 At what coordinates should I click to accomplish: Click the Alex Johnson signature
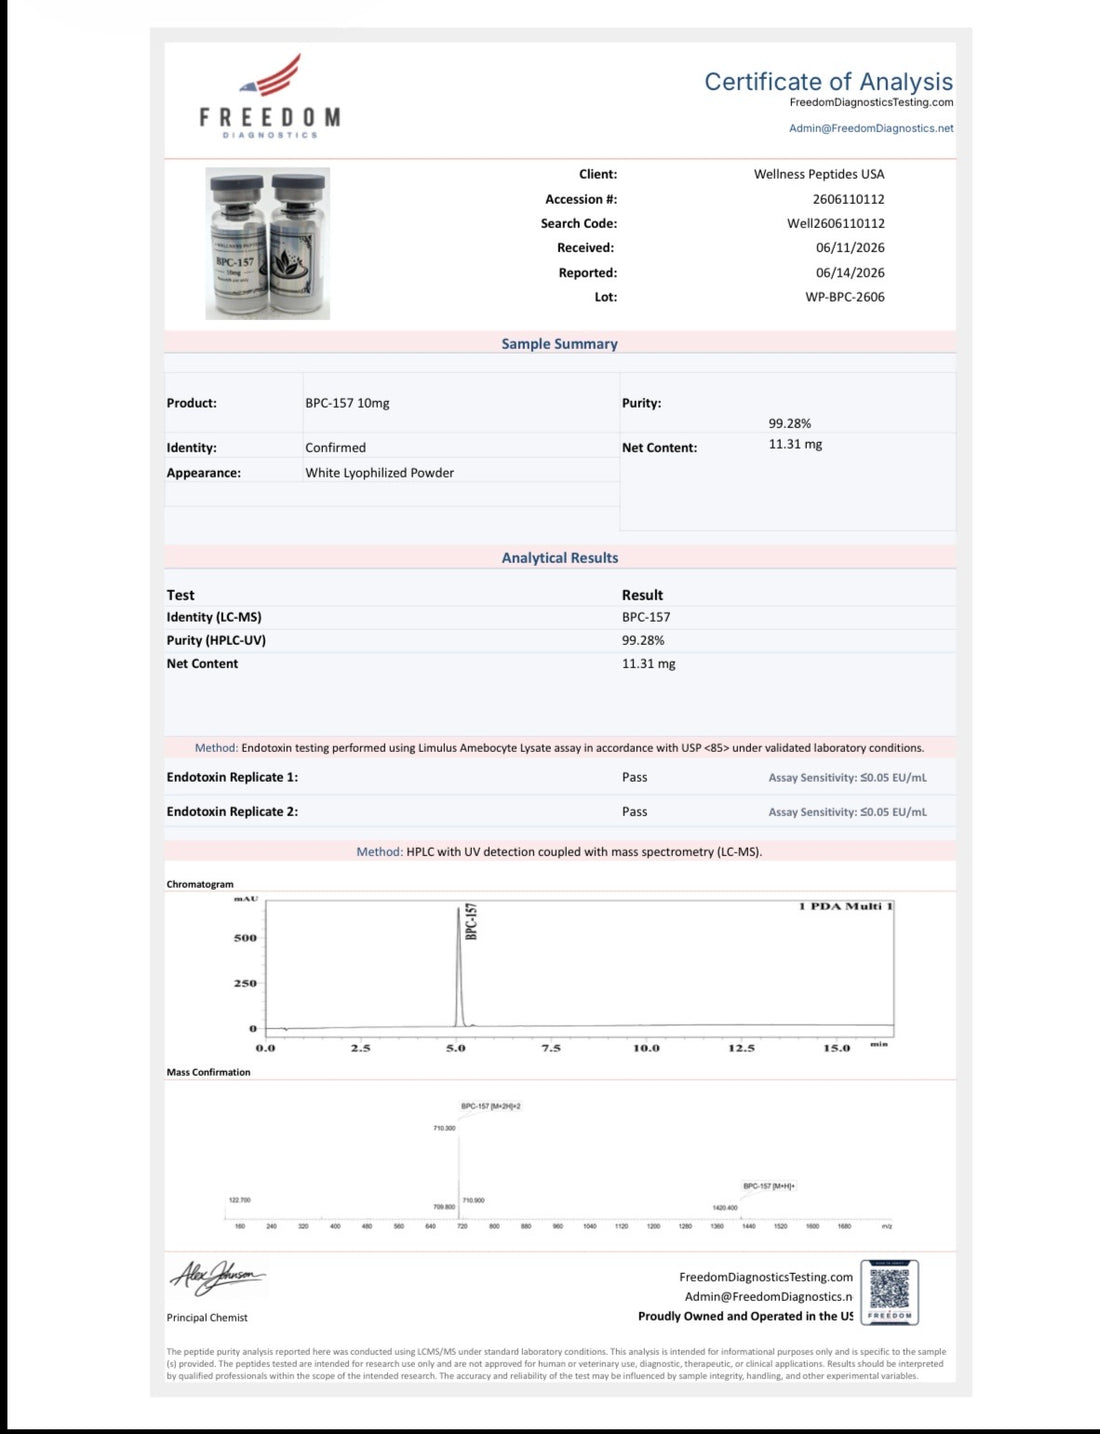[x=217, y=1277]
